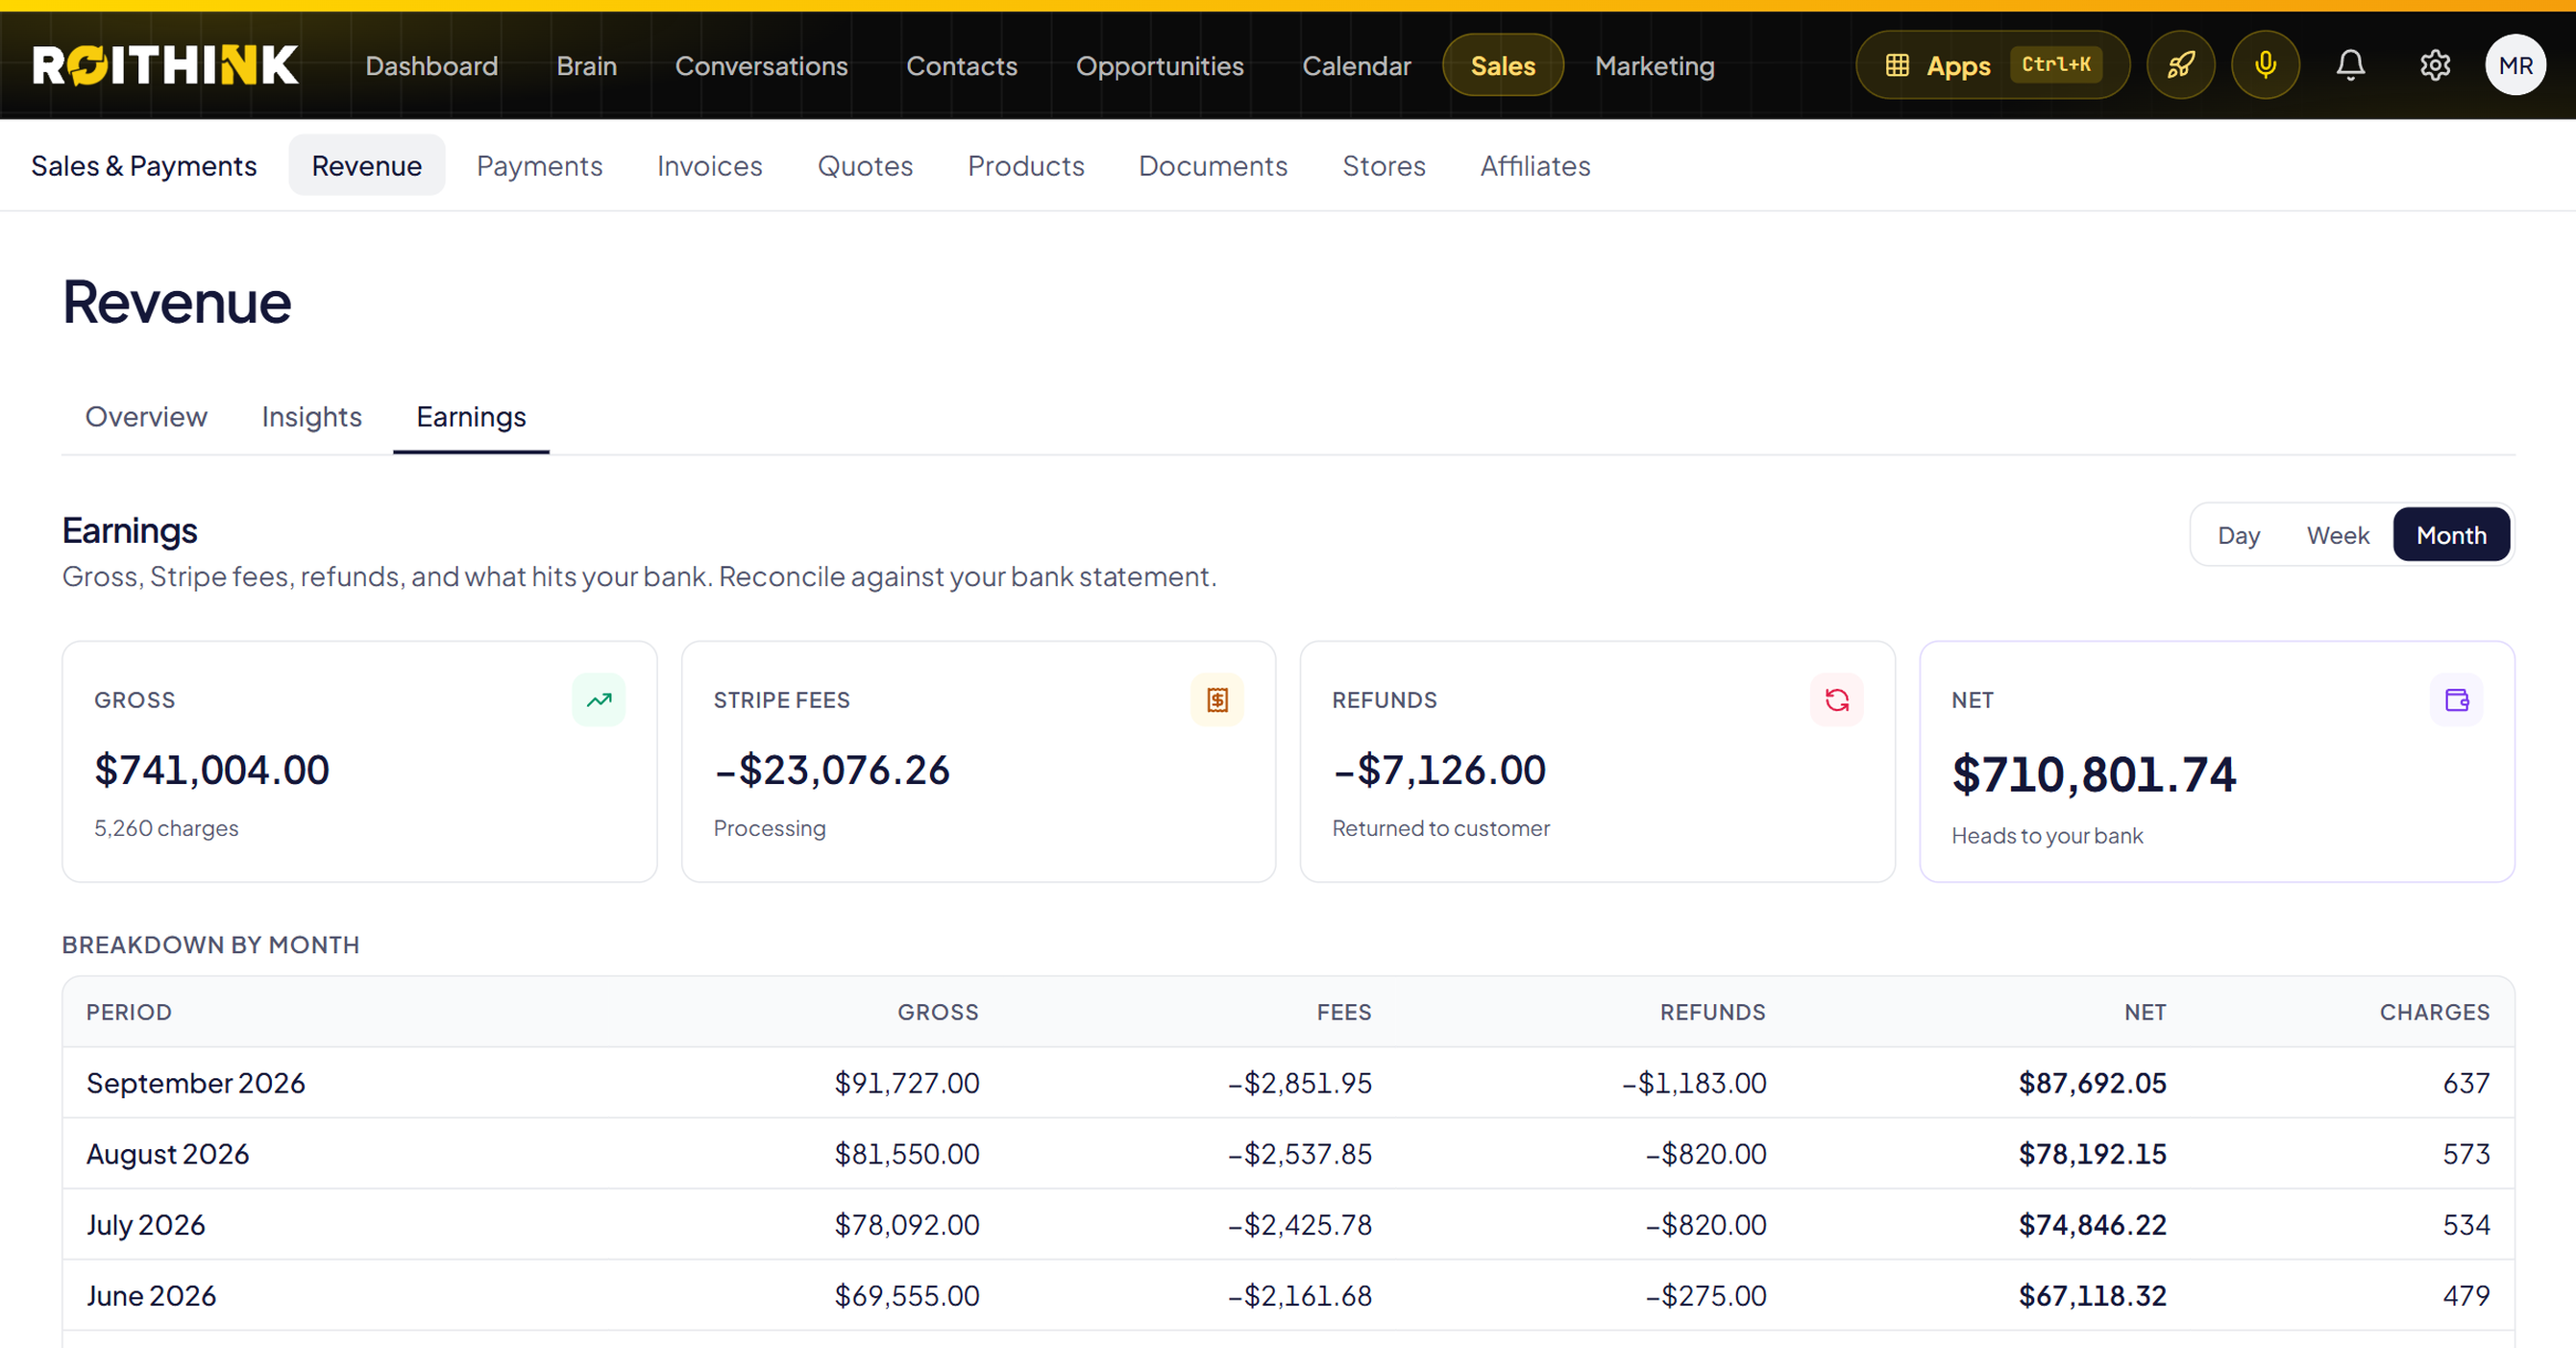Open Opportunities in top navigation
Screen dimensions: 2576x1348
coord(1159,66)
